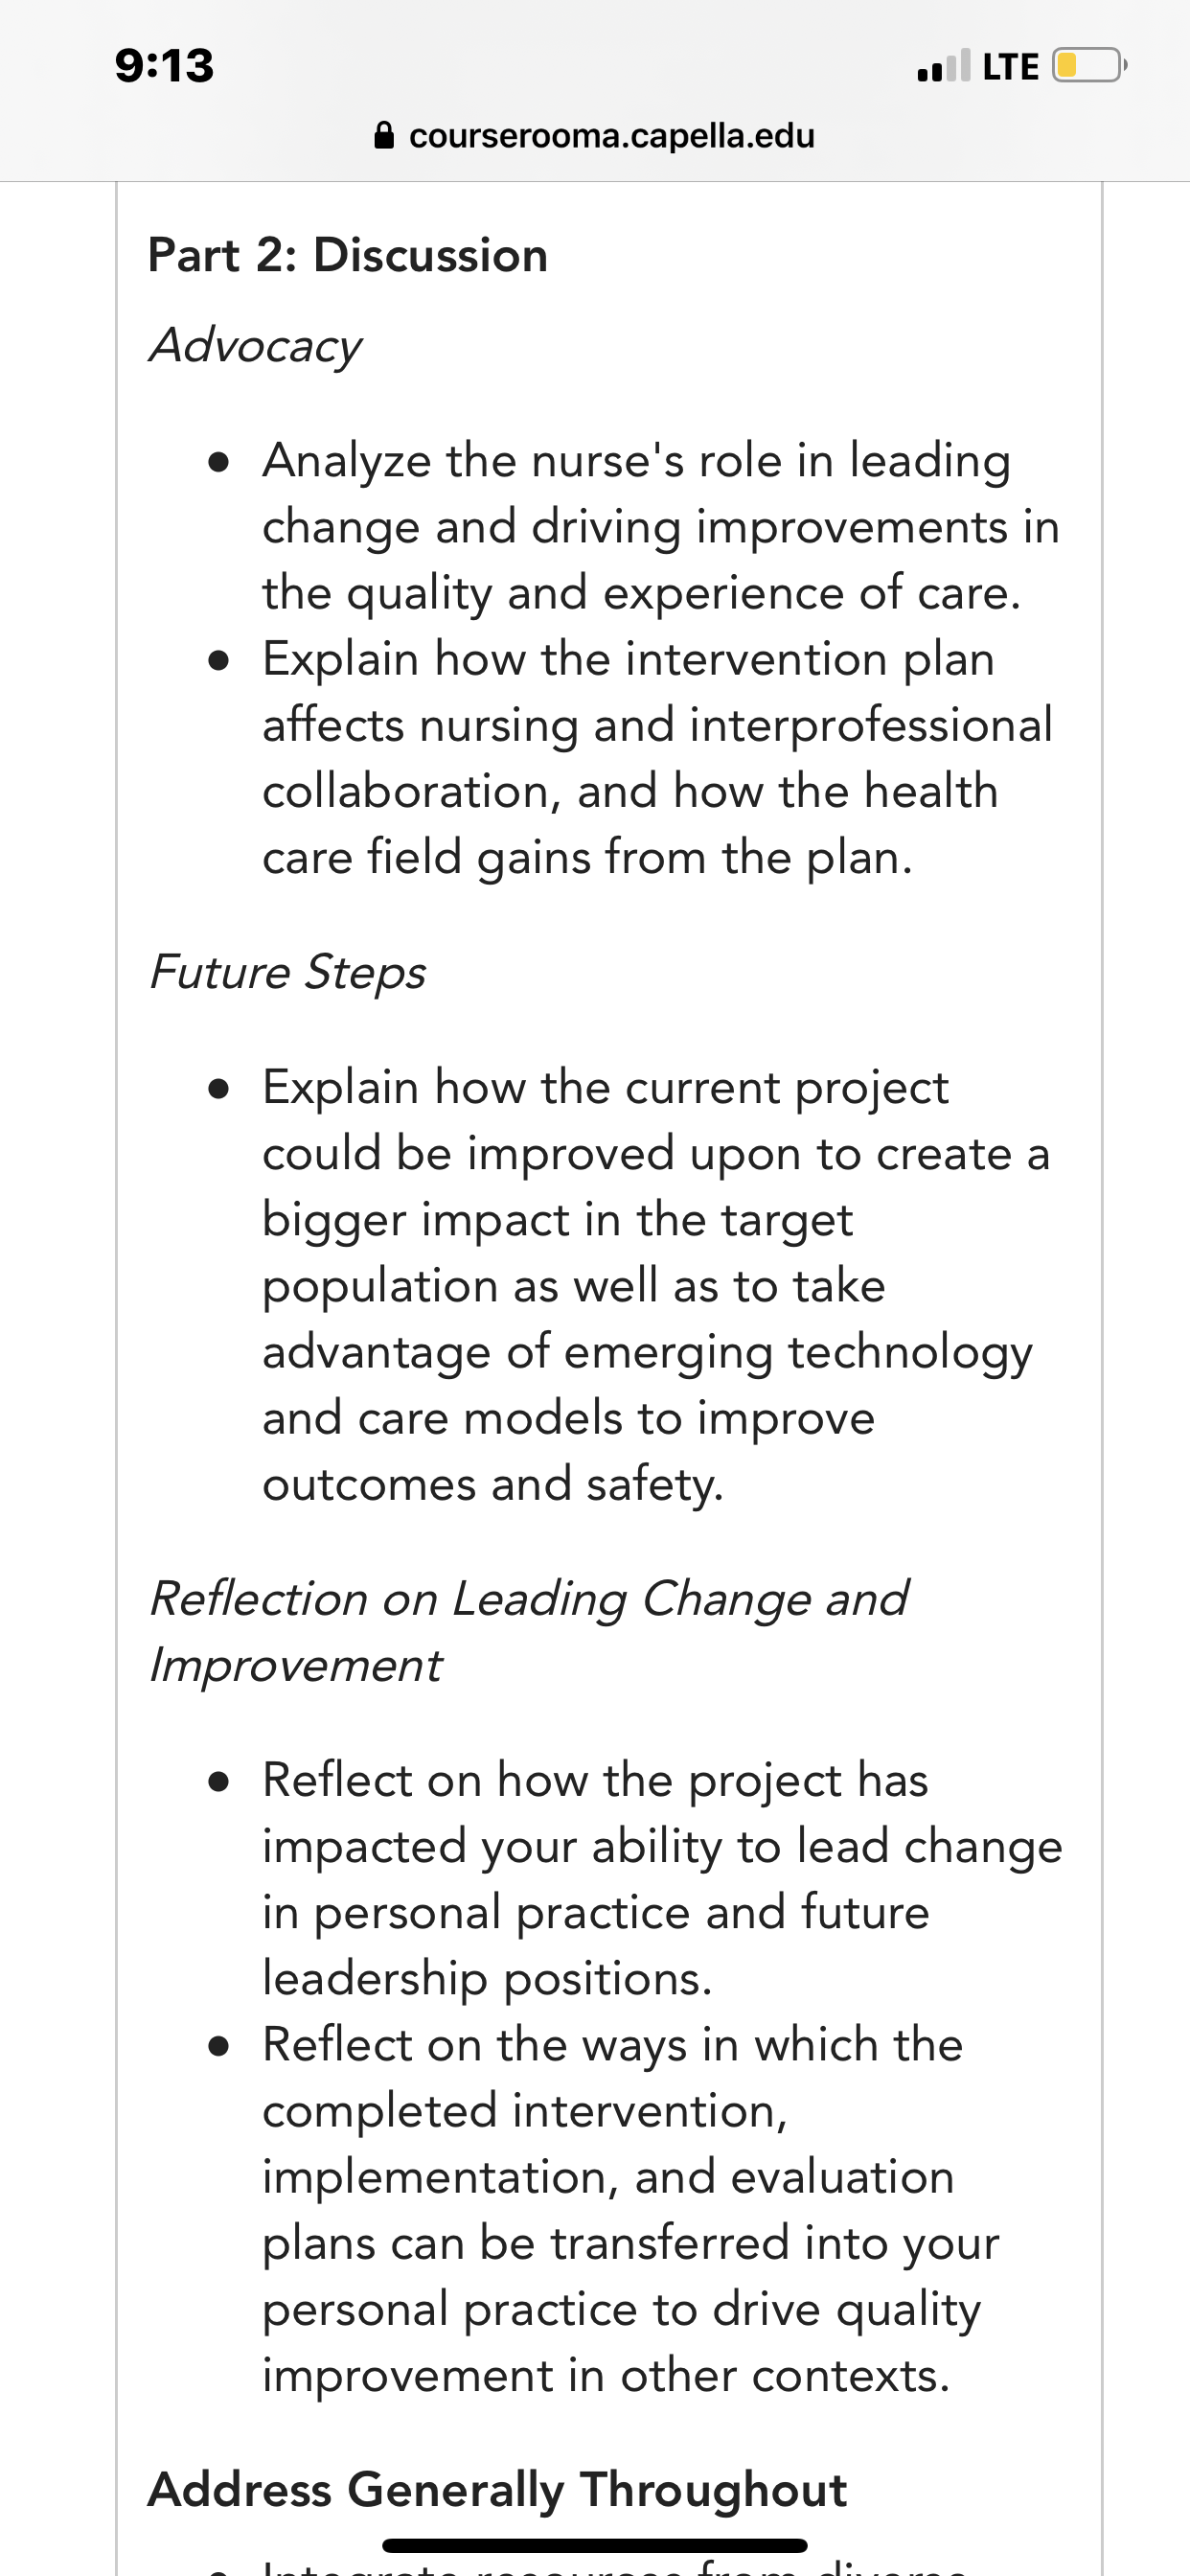This screenshot has height=2576, width=1190.
Task: Tap the 9:13 clock in status bar
Action: coord(164,66)
